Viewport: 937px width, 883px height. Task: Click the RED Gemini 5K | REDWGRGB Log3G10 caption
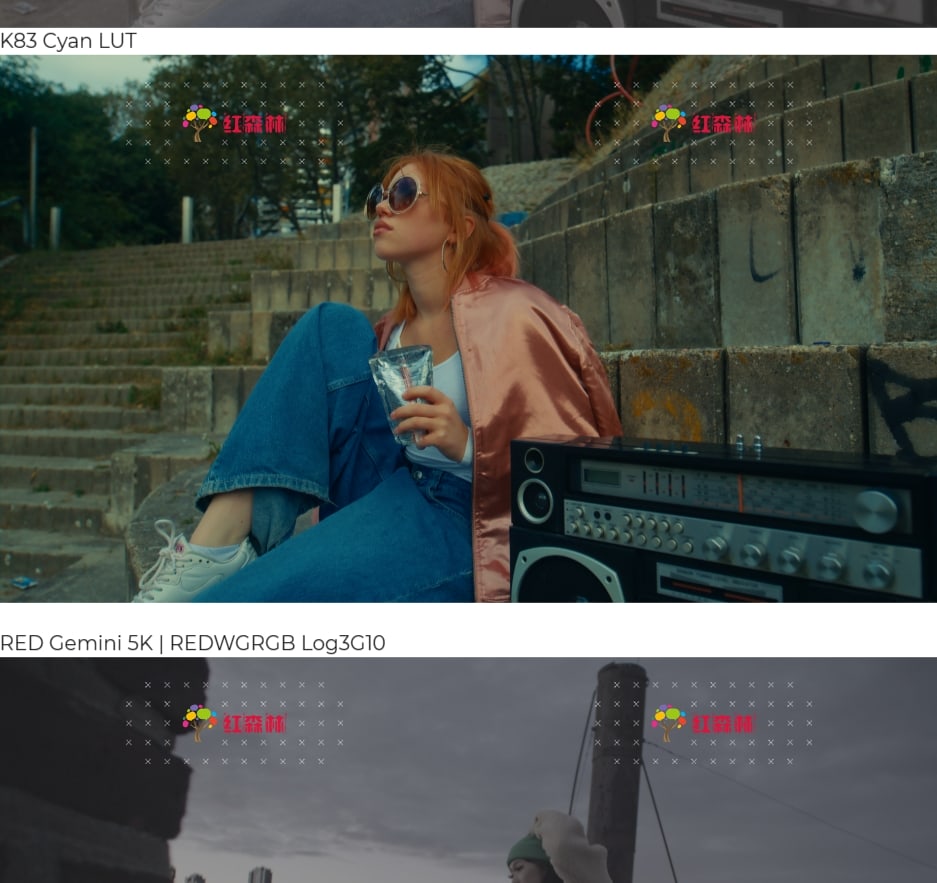click(192, 643)
